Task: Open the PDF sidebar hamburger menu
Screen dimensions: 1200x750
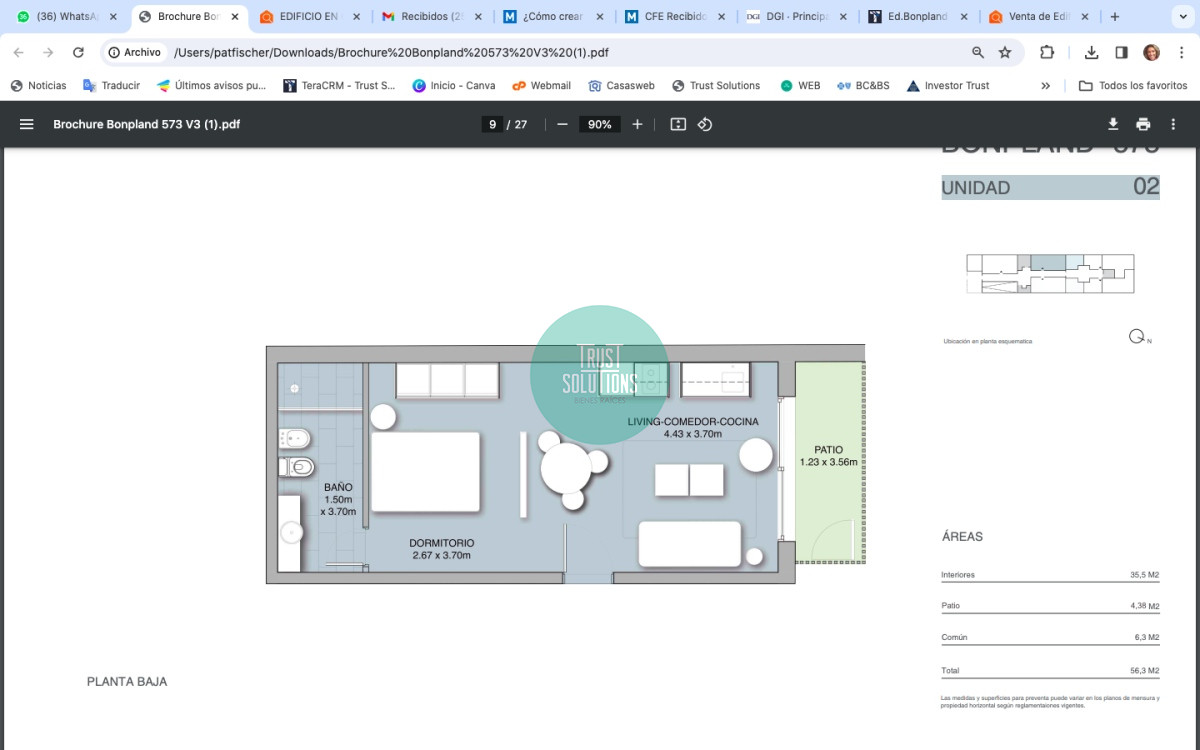Action: [27, 124]
